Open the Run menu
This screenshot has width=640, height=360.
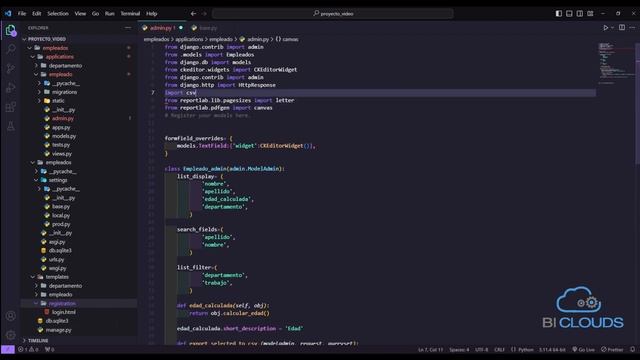(110, 13)
